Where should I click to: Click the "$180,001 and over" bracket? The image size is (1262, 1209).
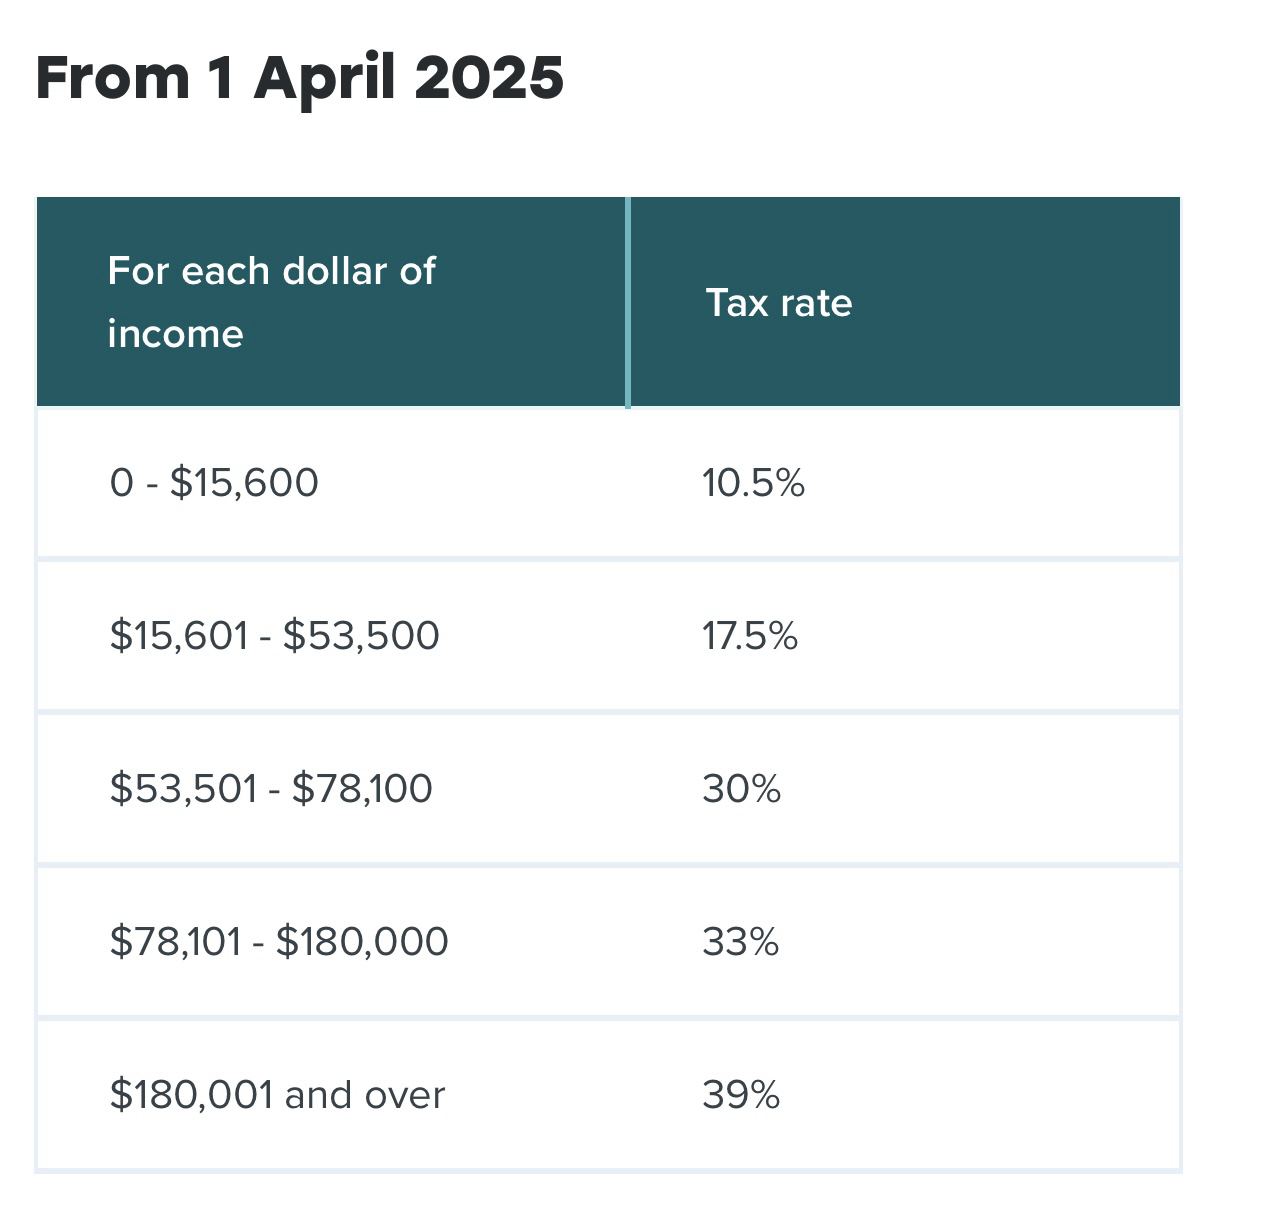click(x=277, y=1095)
